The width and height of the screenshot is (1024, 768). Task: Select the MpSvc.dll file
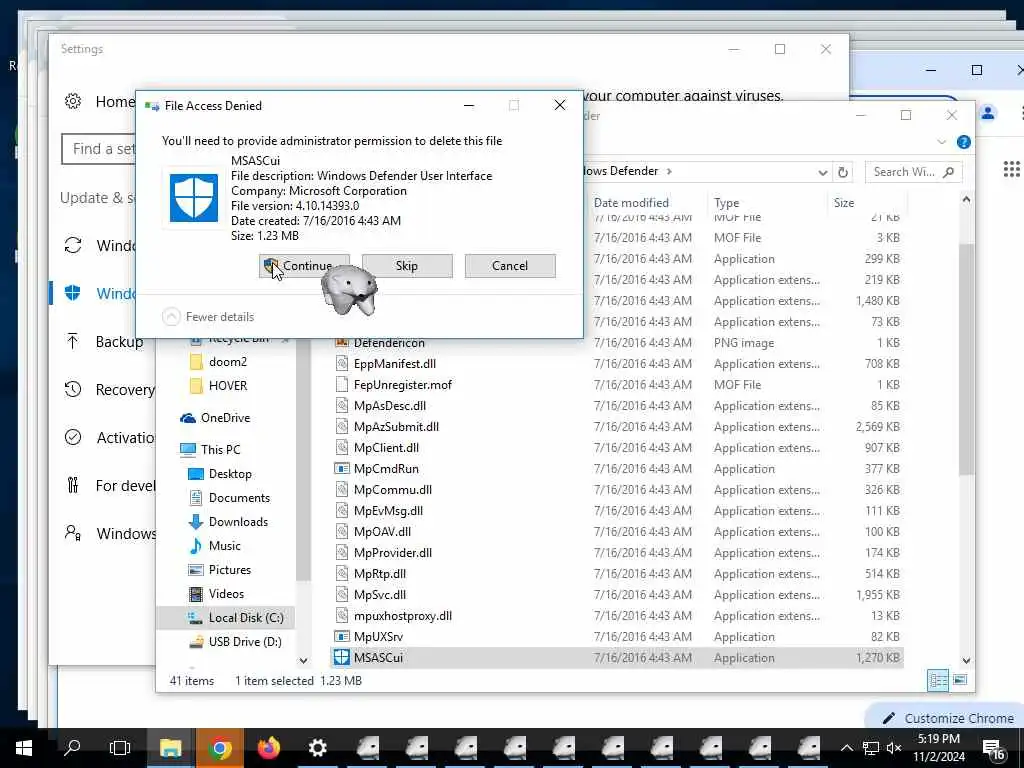tap(379, 595)
